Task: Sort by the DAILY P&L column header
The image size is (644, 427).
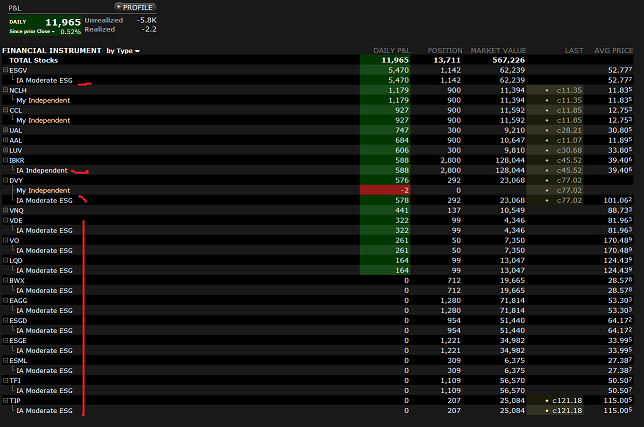Action: tap(391, 50)
